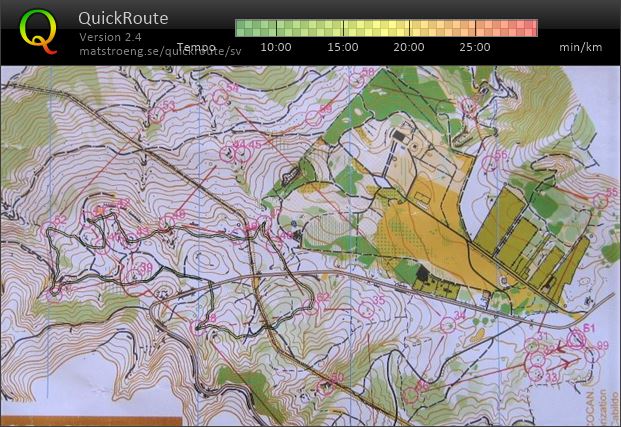The height and width of the screenshot is (427, 621).
Task: Select control circle 53 on the map
Action: 156,115
